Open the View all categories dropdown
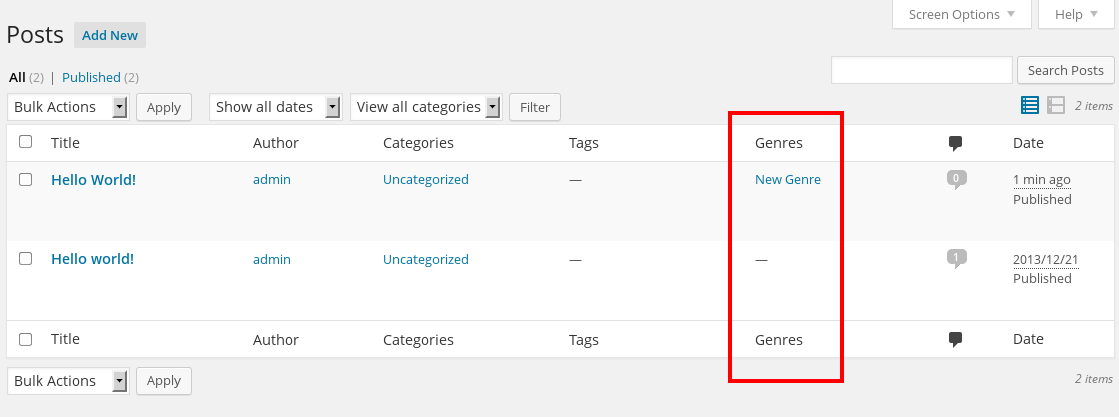 coord(426,107)
